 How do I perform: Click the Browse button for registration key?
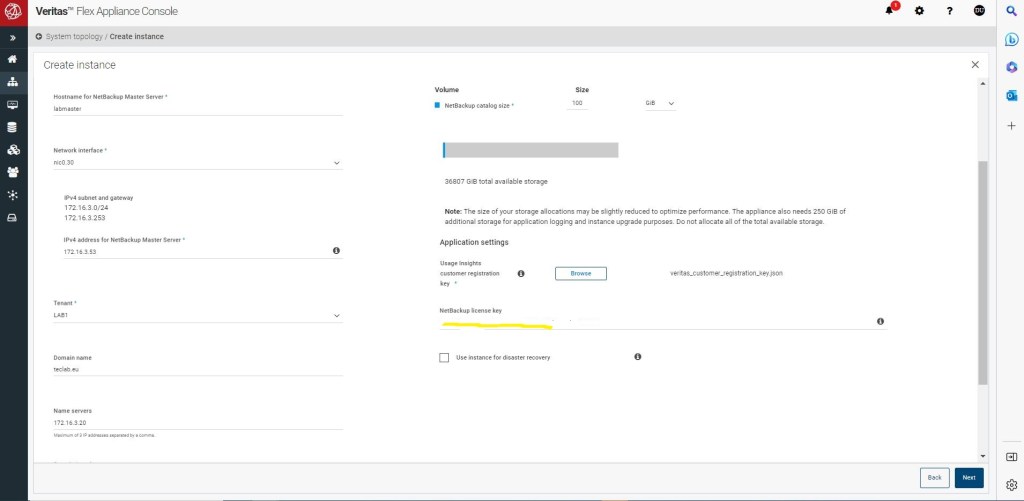click(x=581, y=273)
